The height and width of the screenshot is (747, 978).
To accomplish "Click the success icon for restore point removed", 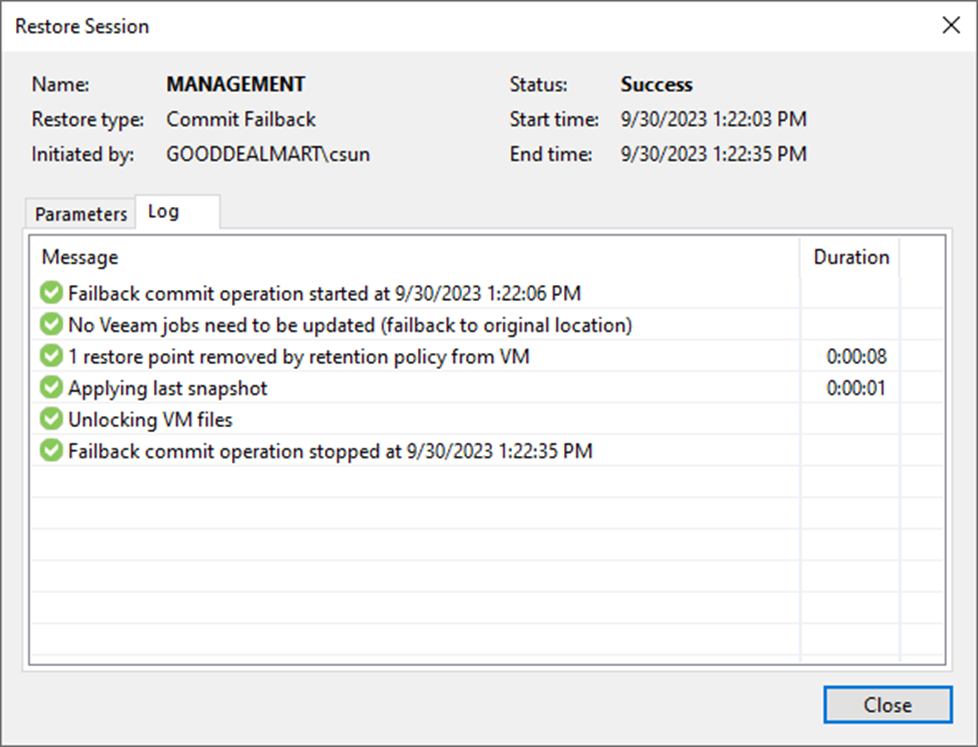I will pyautogui.click(x=51, y=356).
